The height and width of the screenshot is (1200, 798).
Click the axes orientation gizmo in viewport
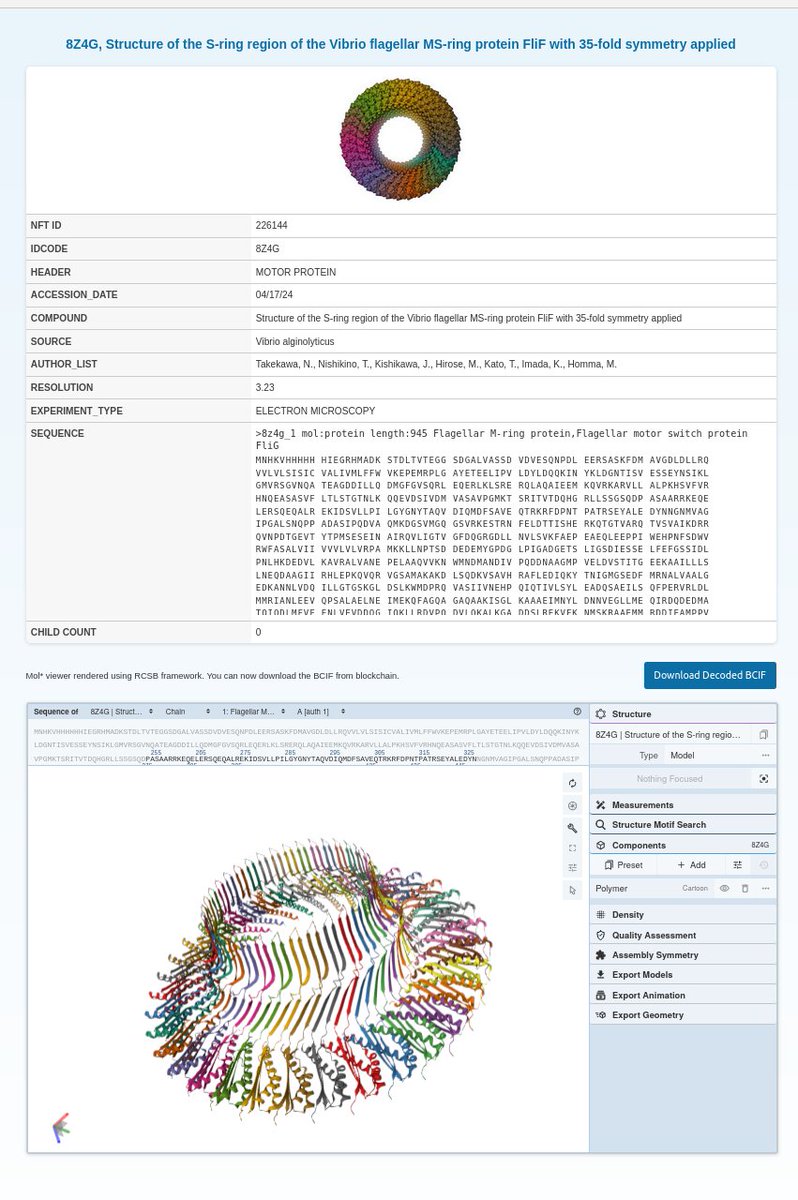(60, 1127)
